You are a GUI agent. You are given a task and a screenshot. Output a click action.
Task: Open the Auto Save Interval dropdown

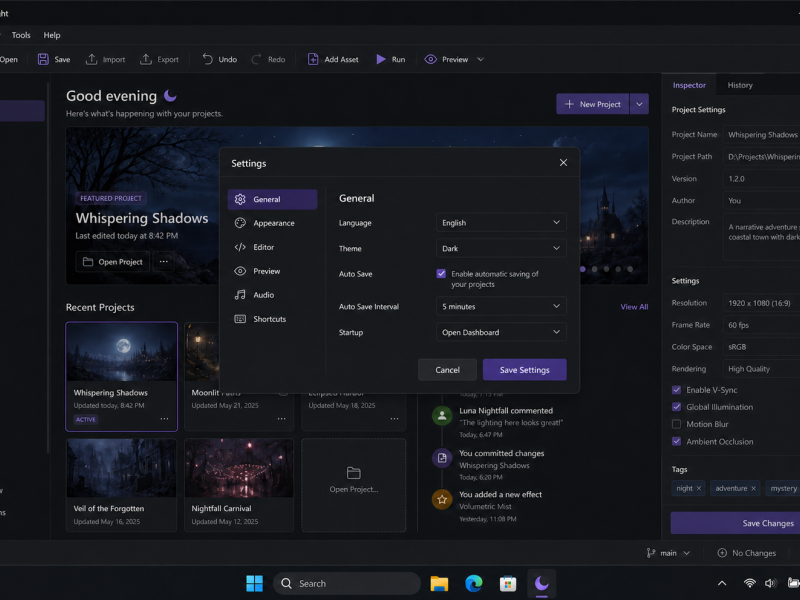pyautogui.click(x=501, y=306)
